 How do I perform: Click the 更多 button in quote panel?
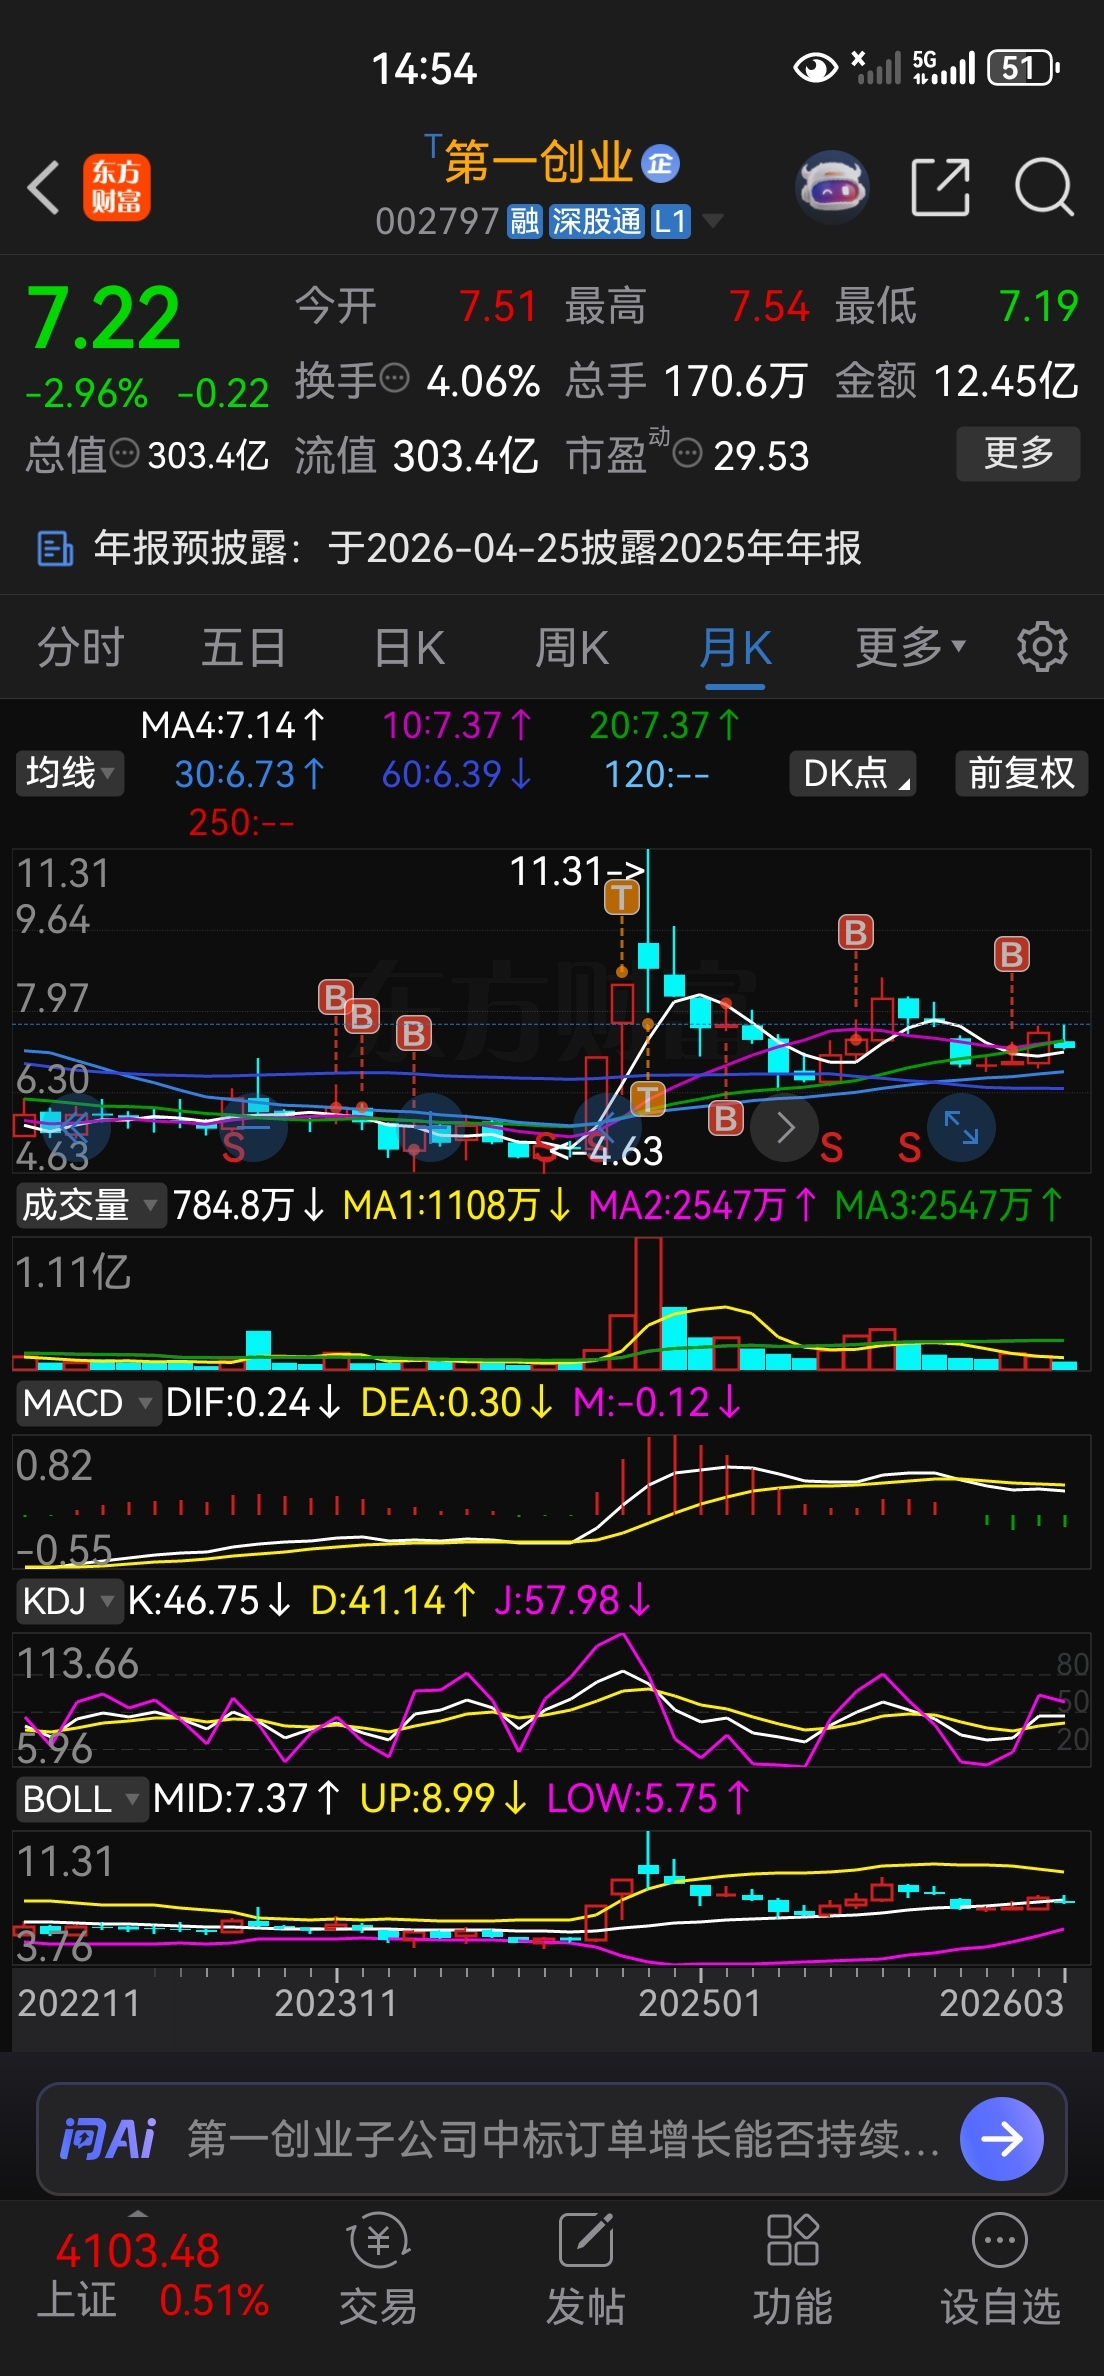1018,454
